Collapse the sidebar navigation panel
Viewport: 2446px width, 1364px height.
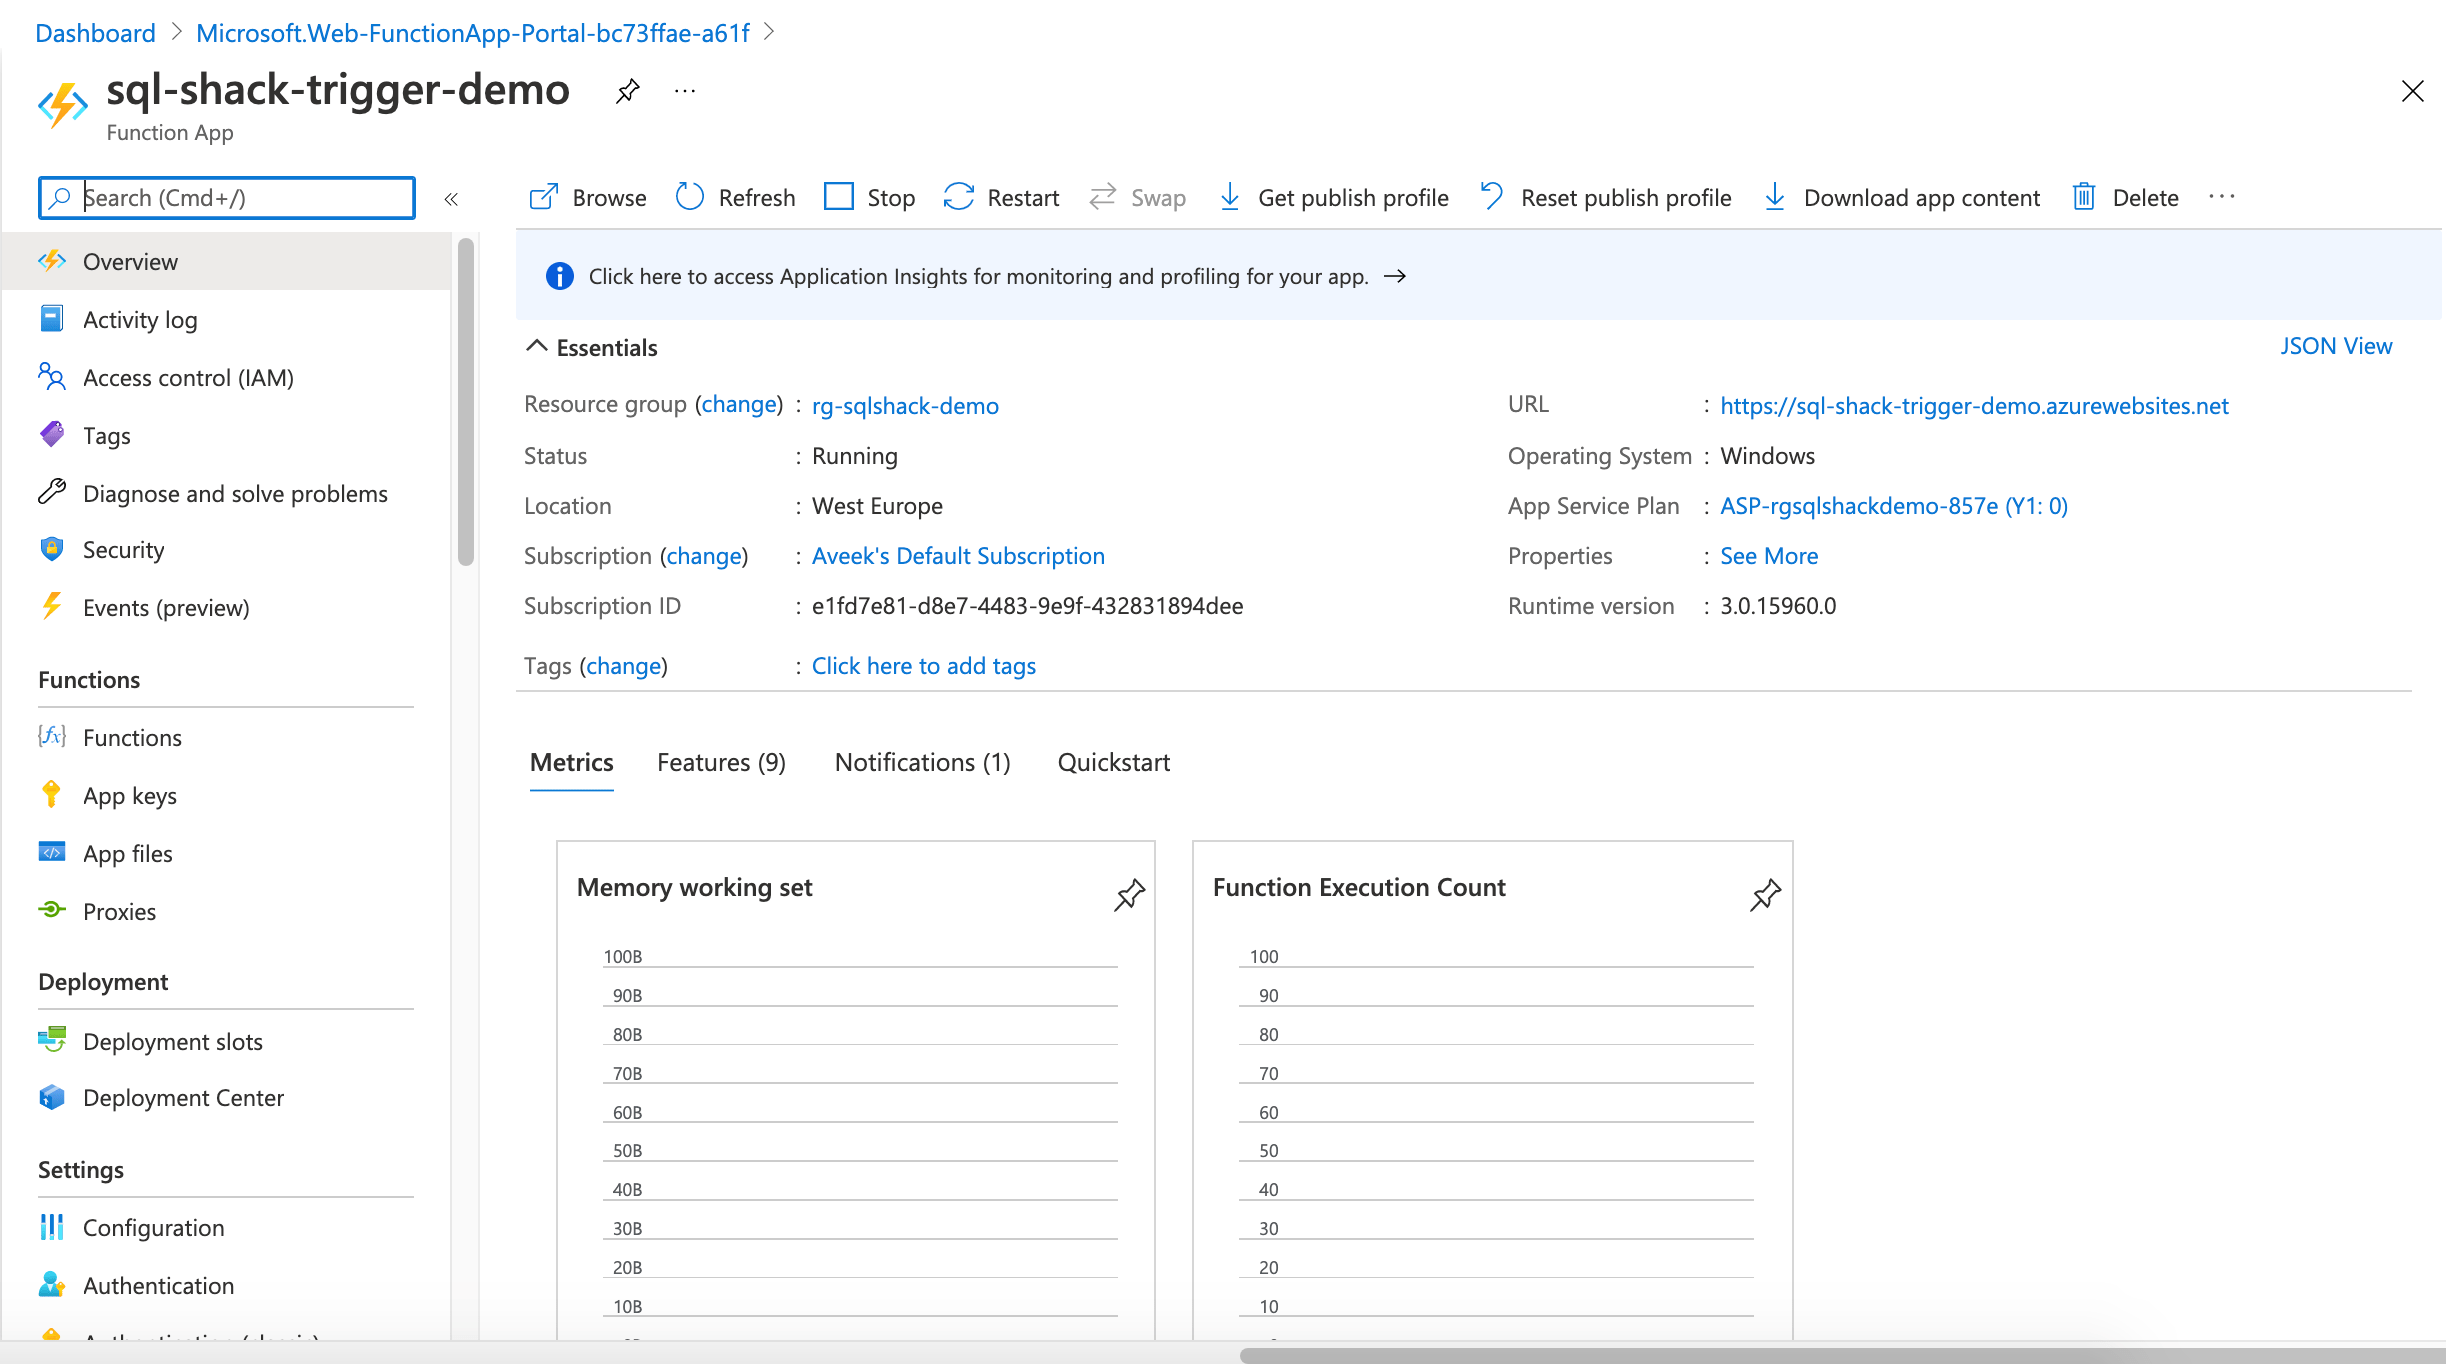(452, 198)
